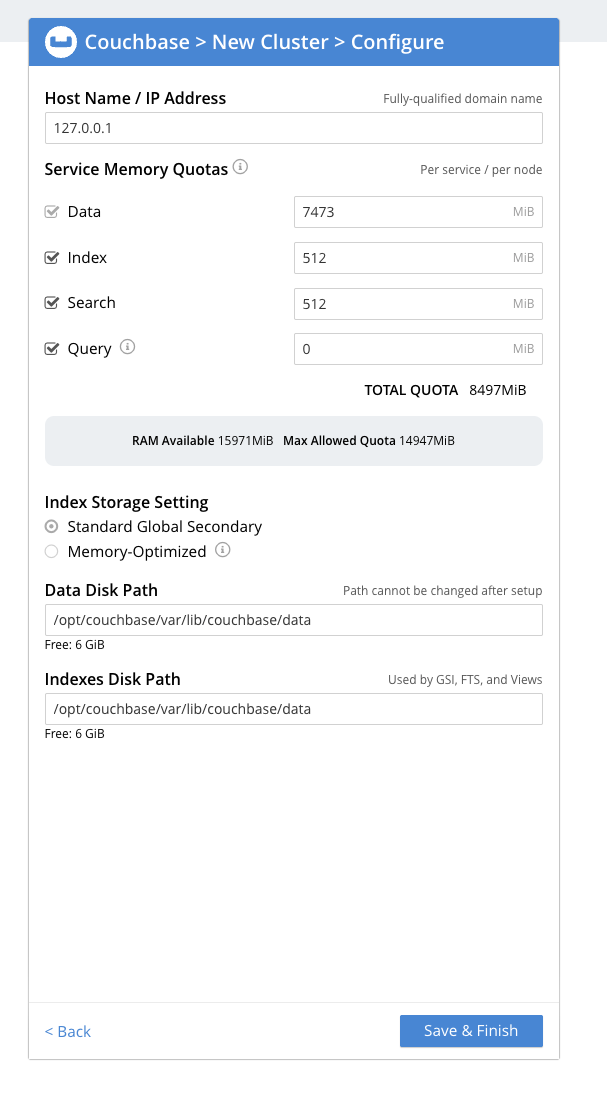The image size is (607, 1093).
Task: Click the Data Disk Path field
Action: [293, 619]
